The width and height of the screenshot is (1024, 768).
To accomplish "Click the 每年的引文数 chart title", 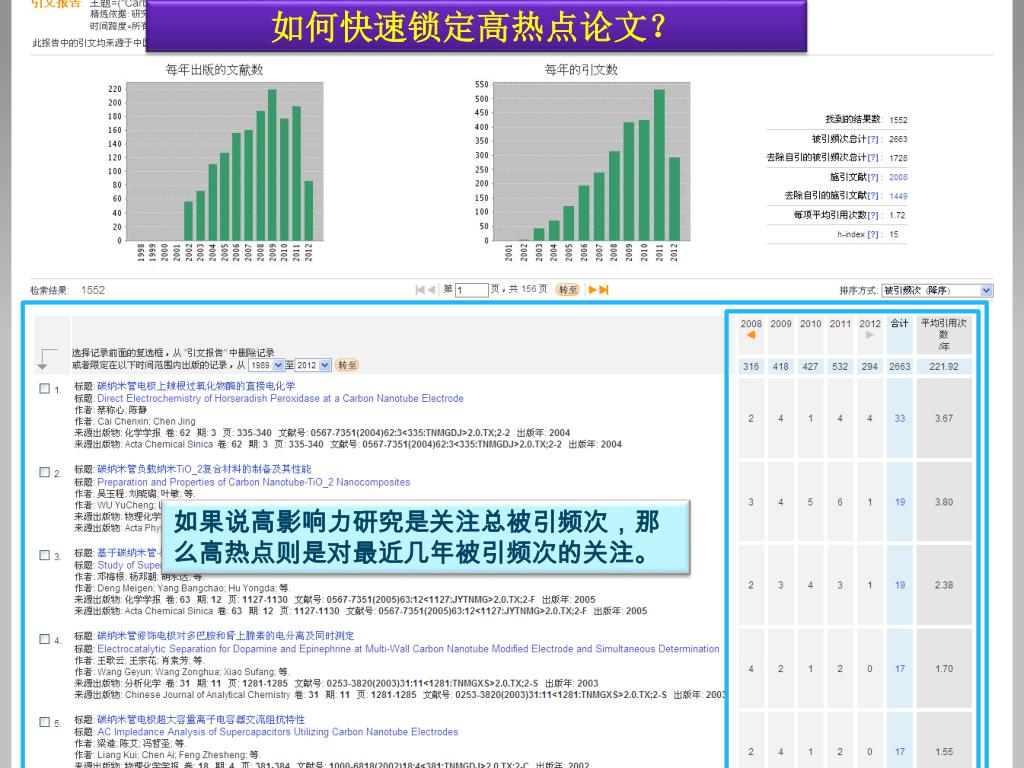I will tap(581, 70).
